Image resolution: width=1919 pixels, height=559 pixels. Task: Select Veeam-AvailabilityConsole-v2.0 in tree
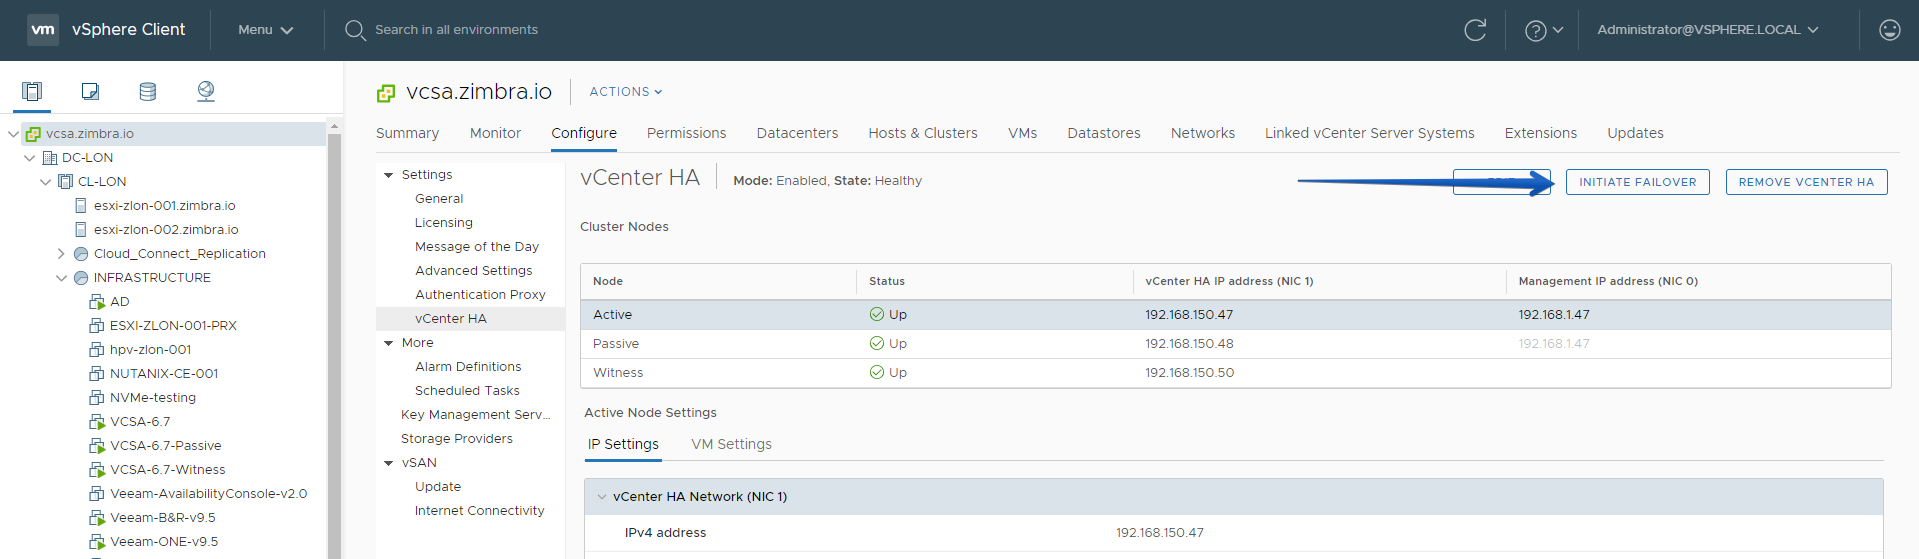pos(208,494)
